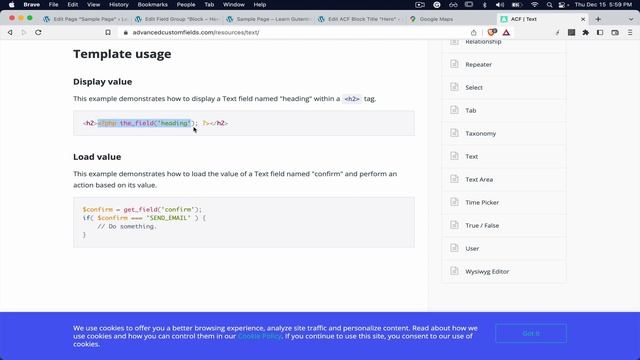Click the heading code snippet block

pos(244,123)
